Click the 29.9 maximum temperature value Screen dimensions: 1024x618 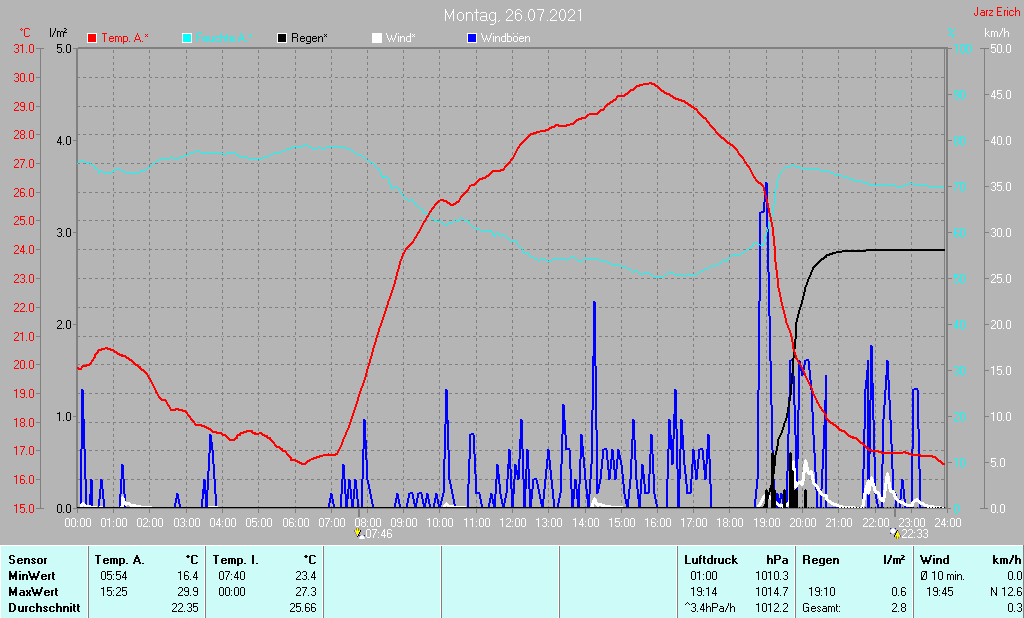point(187,592)
